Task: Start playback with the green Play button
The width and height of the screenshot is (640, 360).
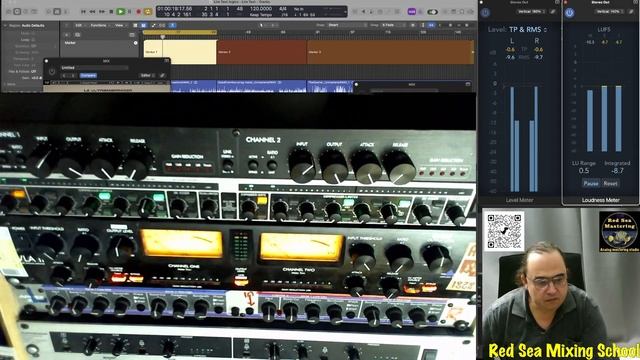Action: [x=120, y=12]
